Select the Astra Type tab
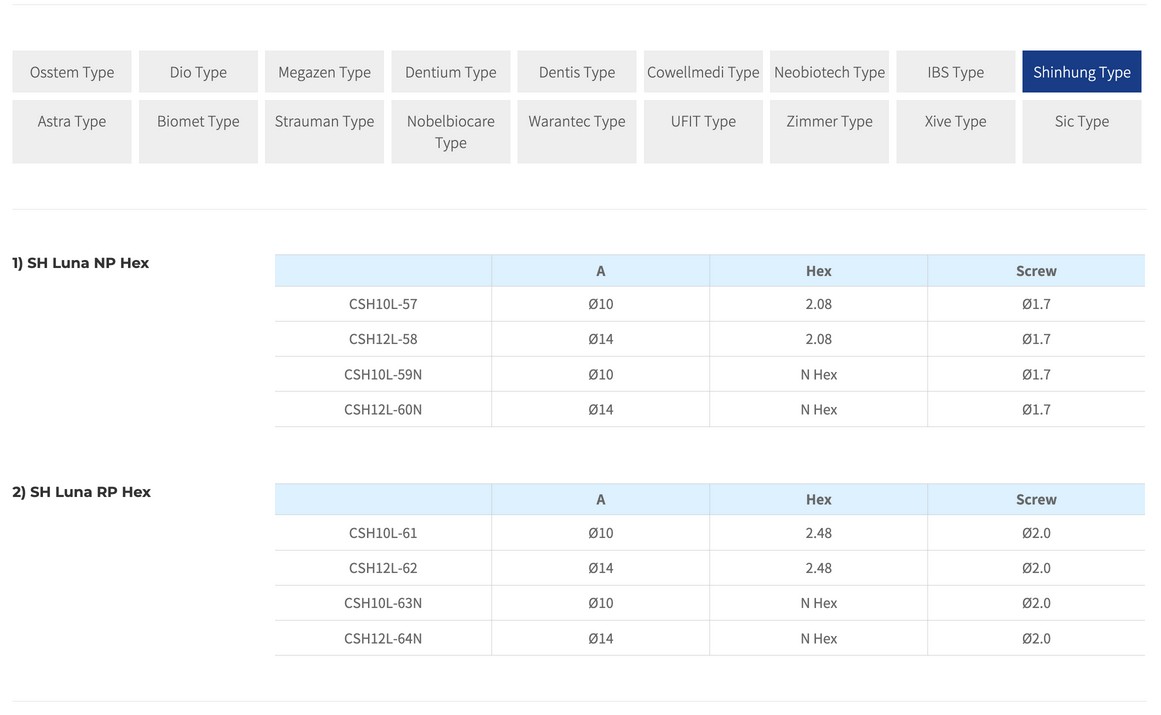Screen dimensions: 1161x715 click(72, 122)
